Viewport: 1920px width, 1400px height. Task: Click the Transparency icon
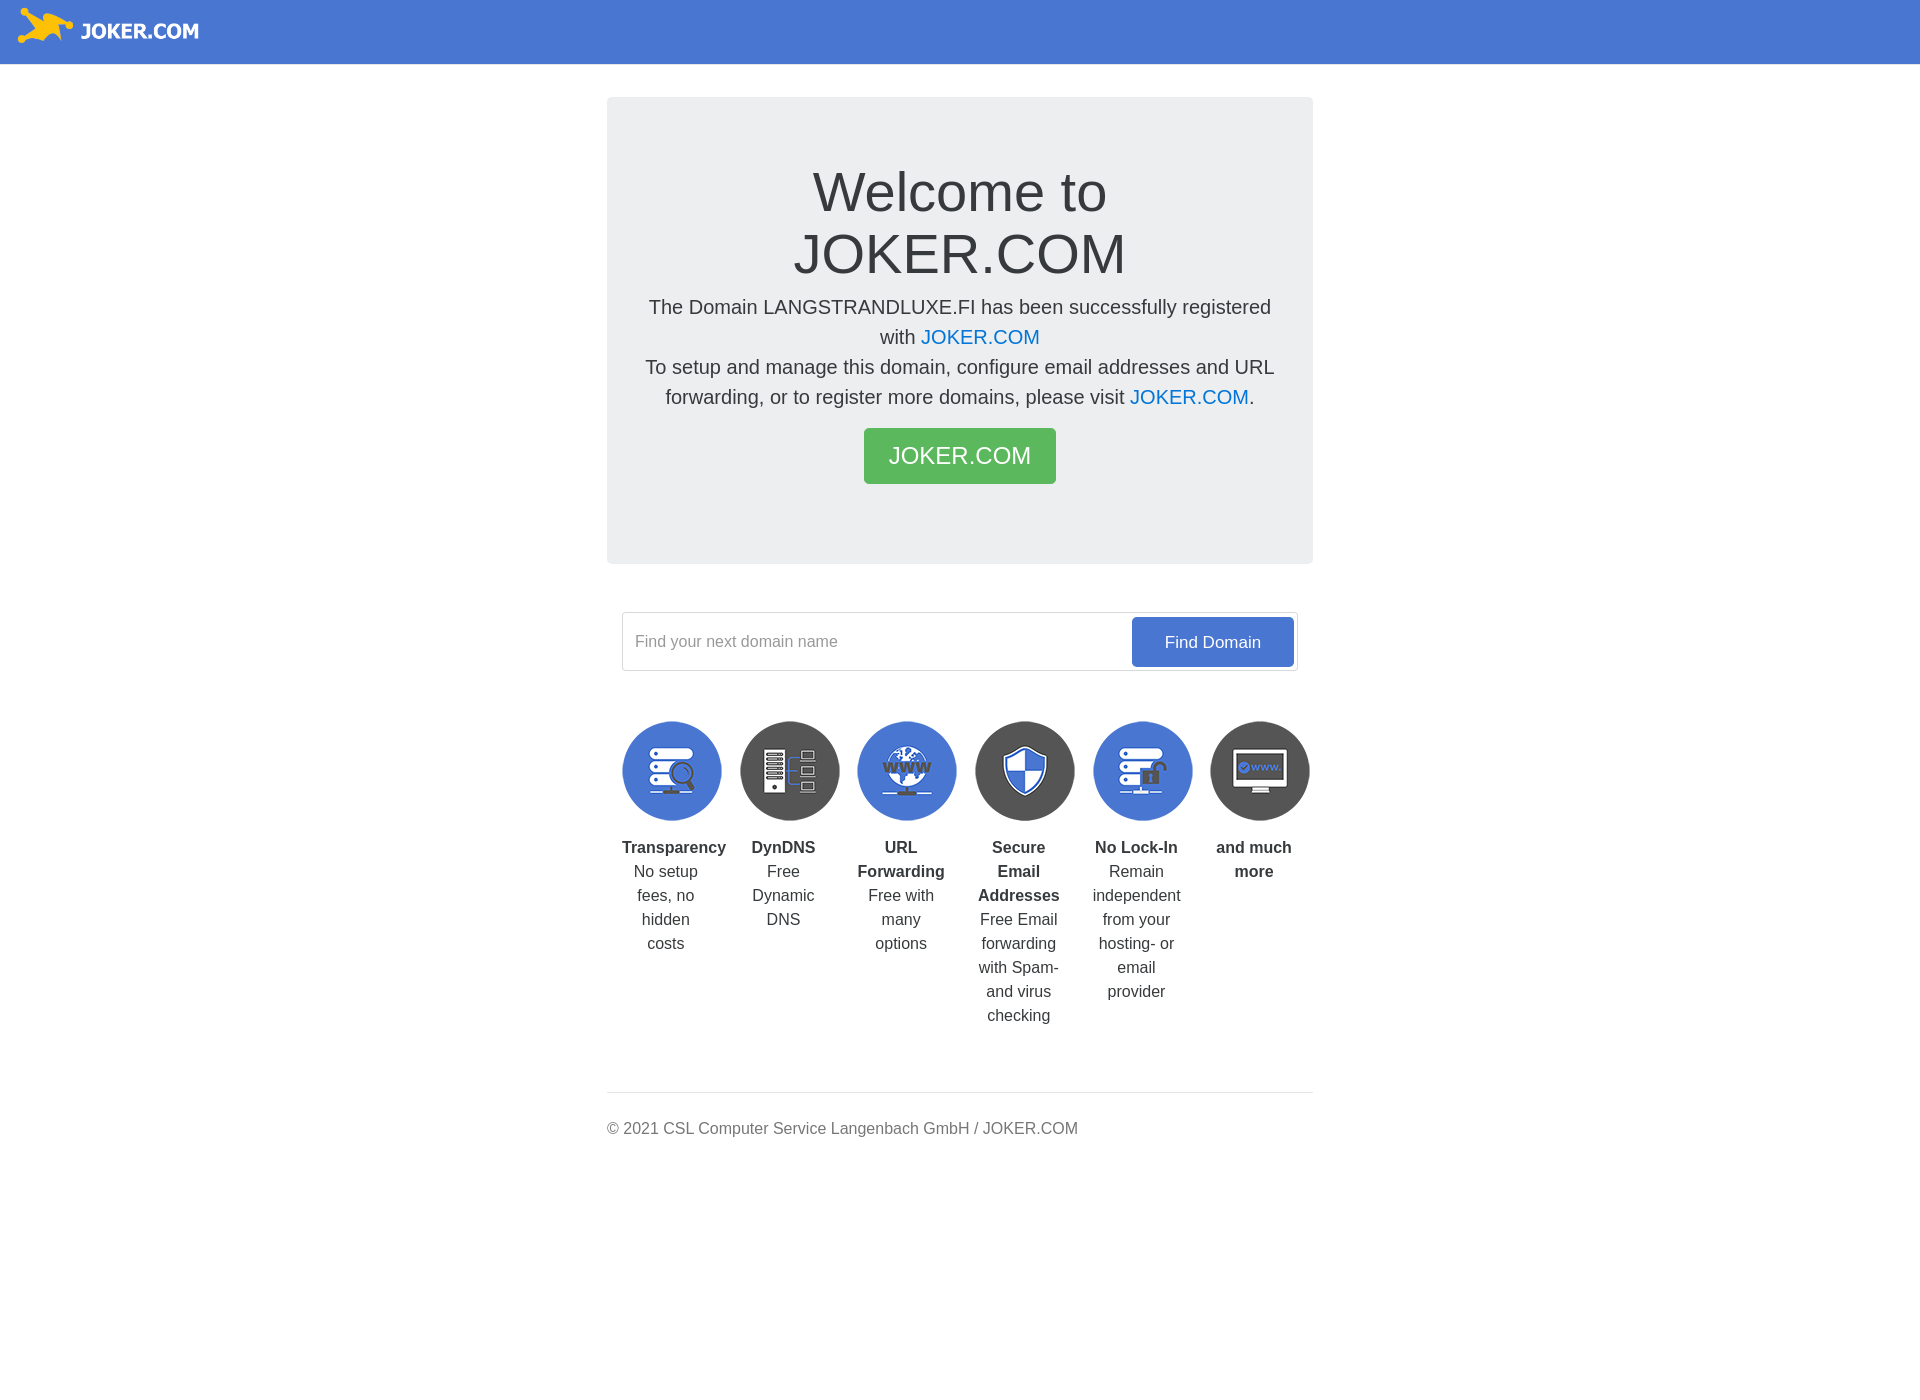click(x=671, y=769)
